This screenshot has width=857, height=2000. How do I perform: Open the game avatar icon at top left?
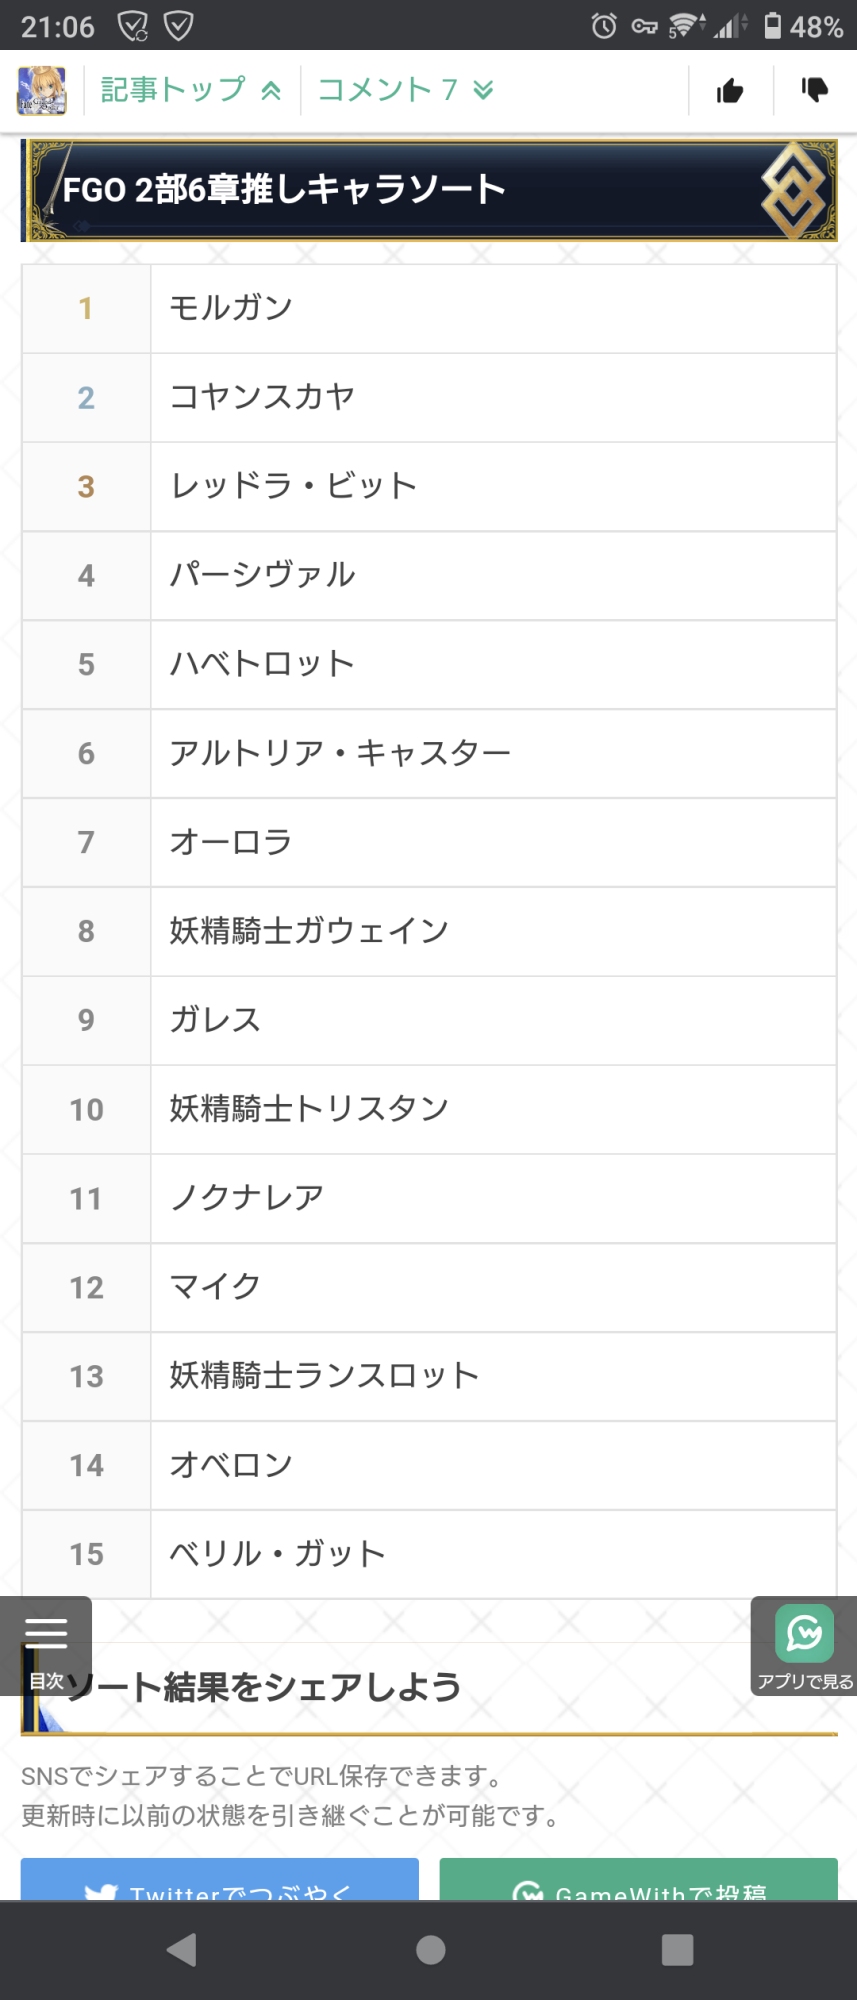pyautogui.click(x=42, y=91)
